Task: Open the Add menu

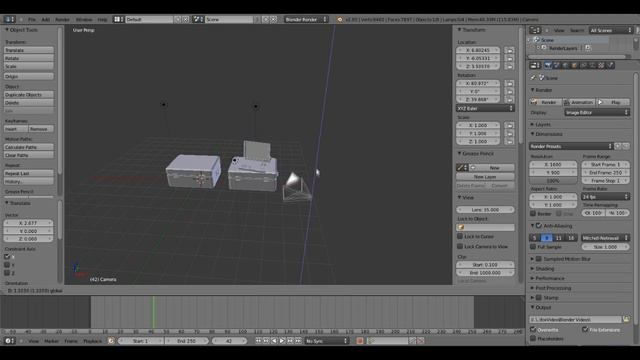Action: [x=45, y=19]
